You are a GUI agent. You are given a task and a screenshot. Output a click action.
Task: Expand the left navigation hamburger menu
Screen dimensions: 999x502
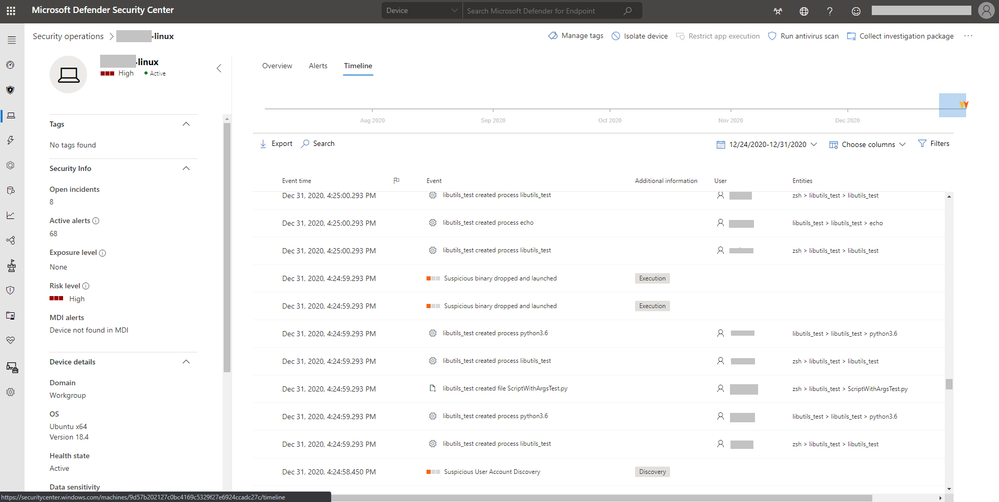(11, 40)
